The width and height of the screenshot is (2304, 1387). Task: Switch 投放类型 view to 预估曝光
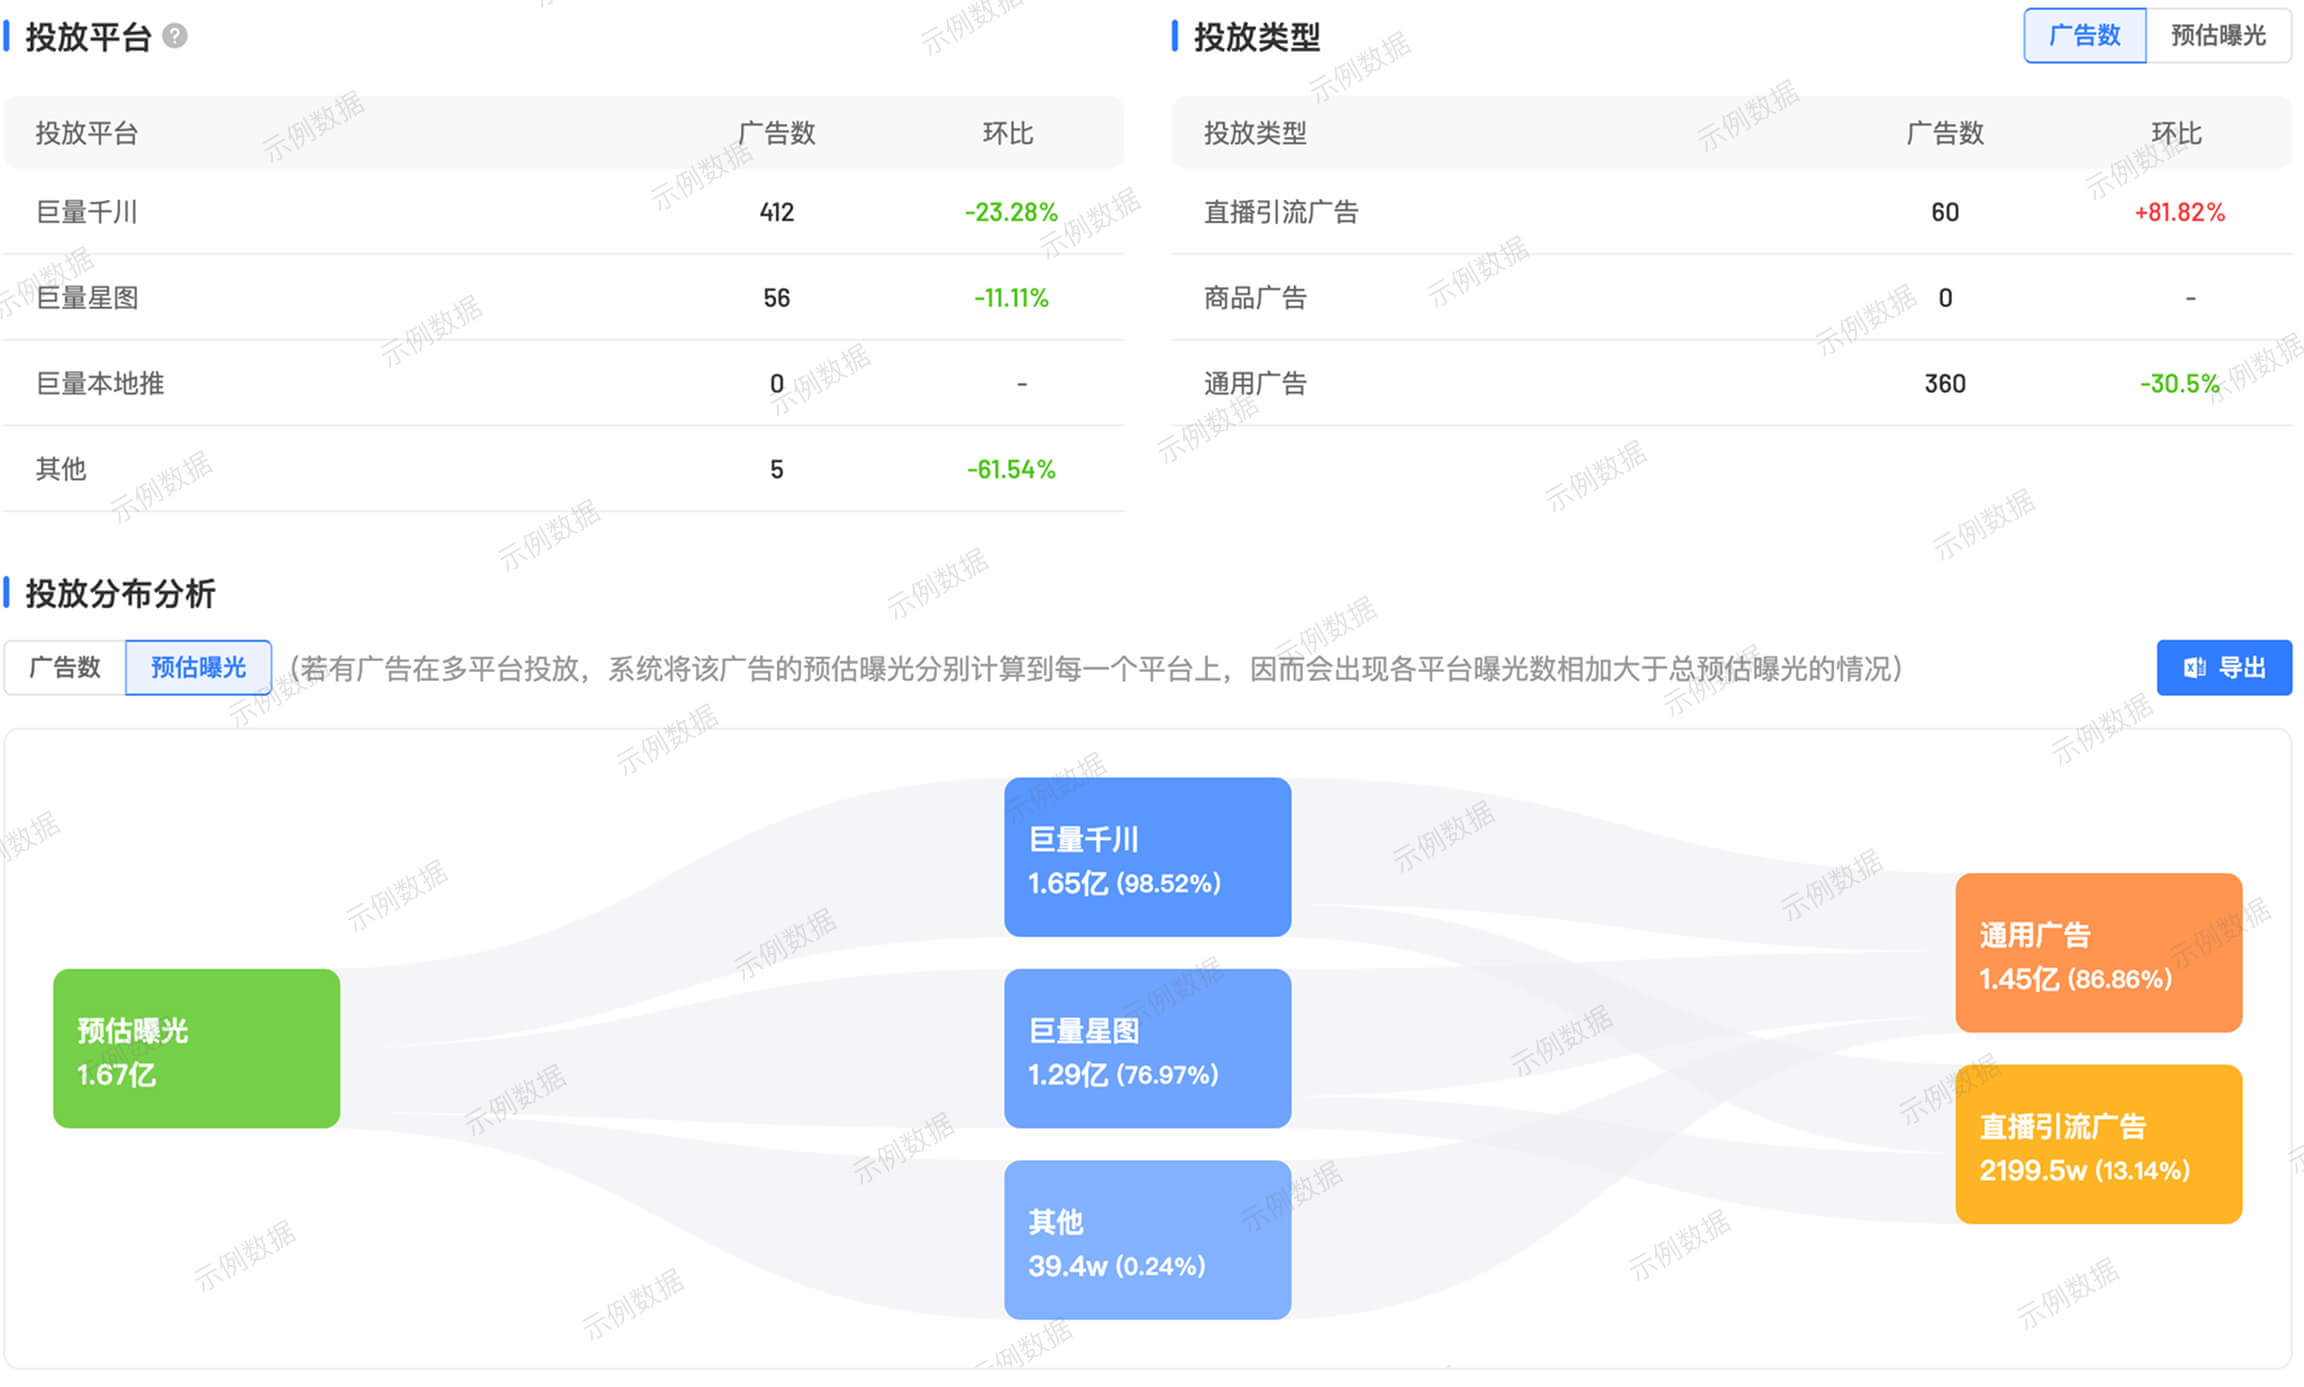tap(2217, 36)
